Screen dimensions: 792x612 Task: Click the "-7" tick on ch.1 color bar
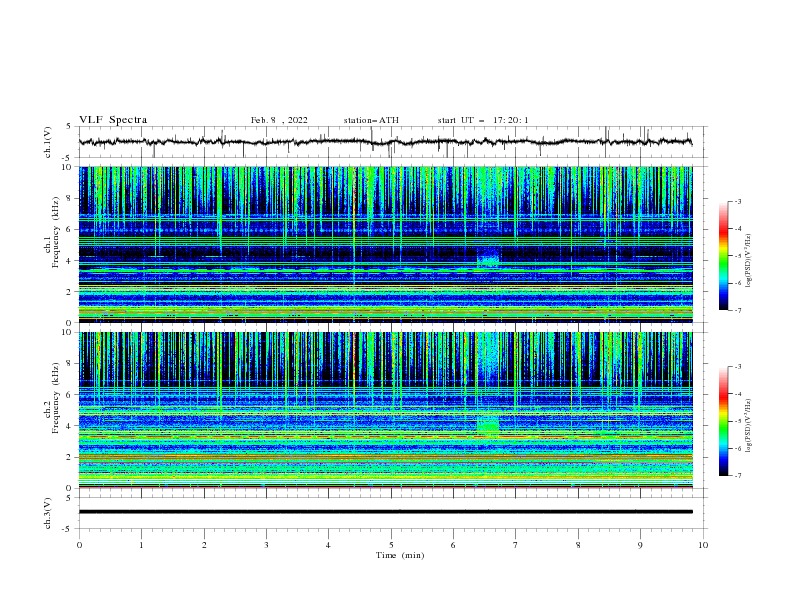click(x=737, y=310)
